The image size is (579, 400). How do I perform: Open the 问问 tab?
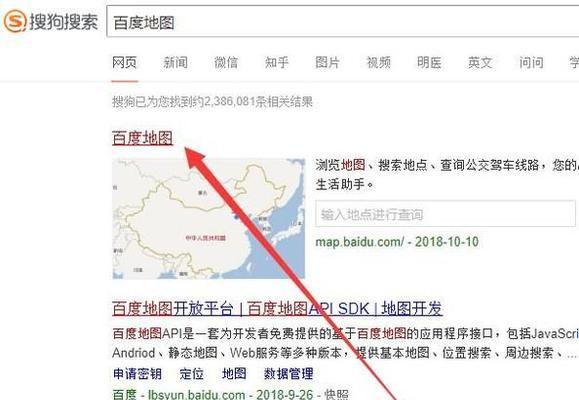531,62
